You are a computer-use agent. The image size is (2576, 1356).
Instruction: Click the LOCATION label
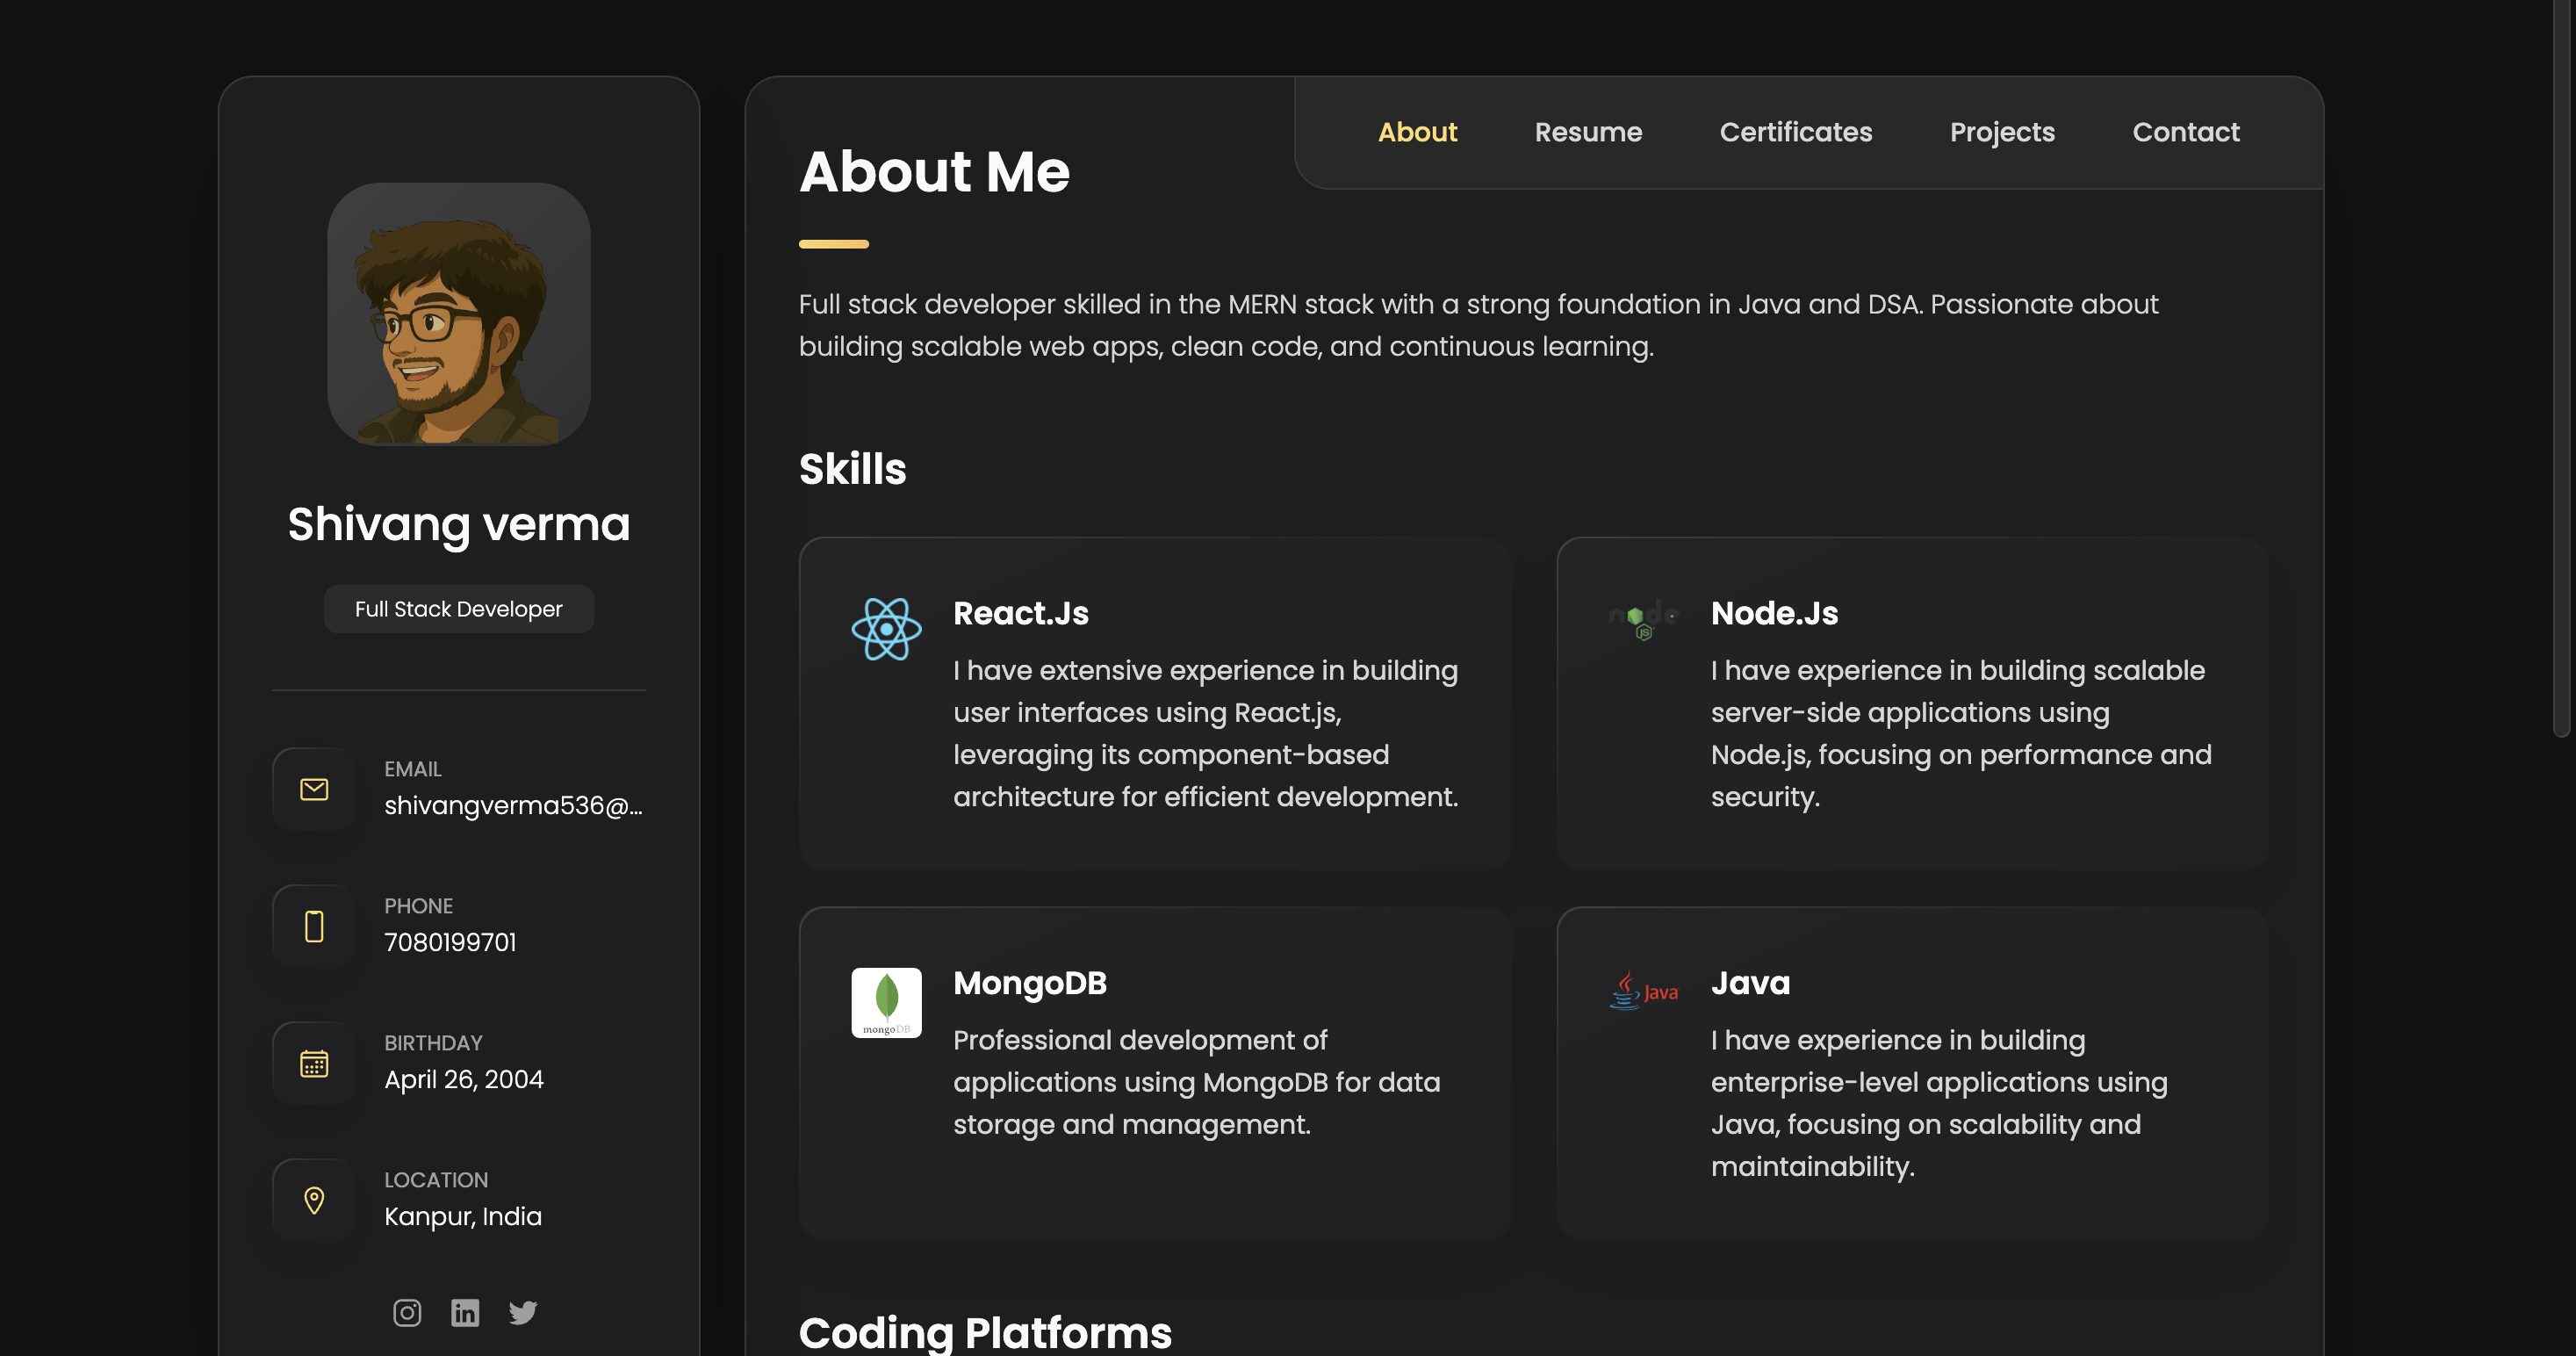coord(436,1180)
